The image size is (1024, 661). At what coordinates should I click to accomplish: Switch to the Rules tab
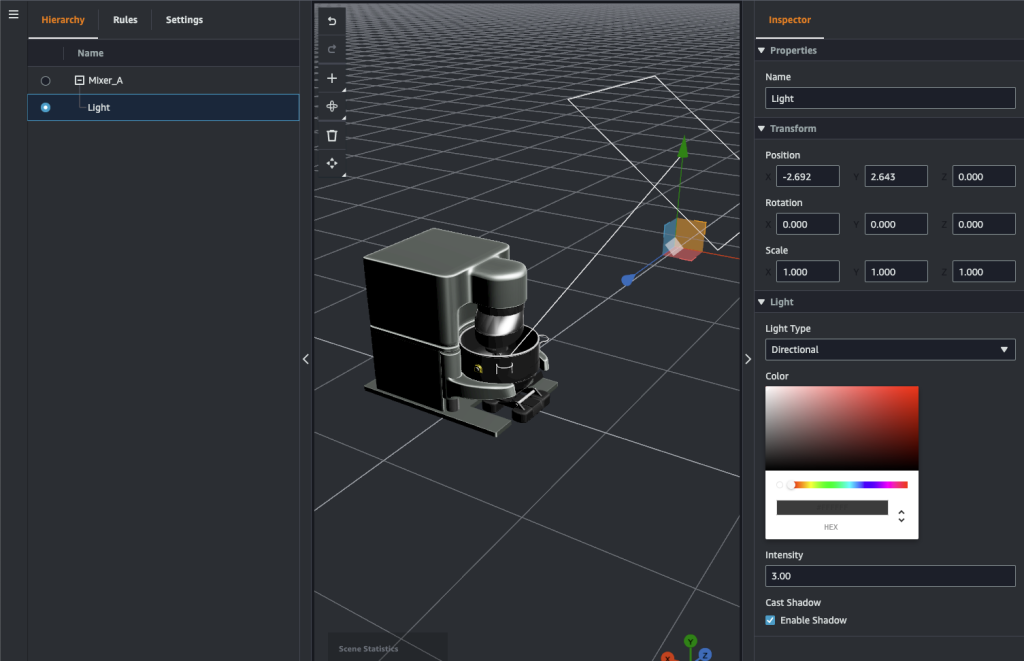point(125,20)
